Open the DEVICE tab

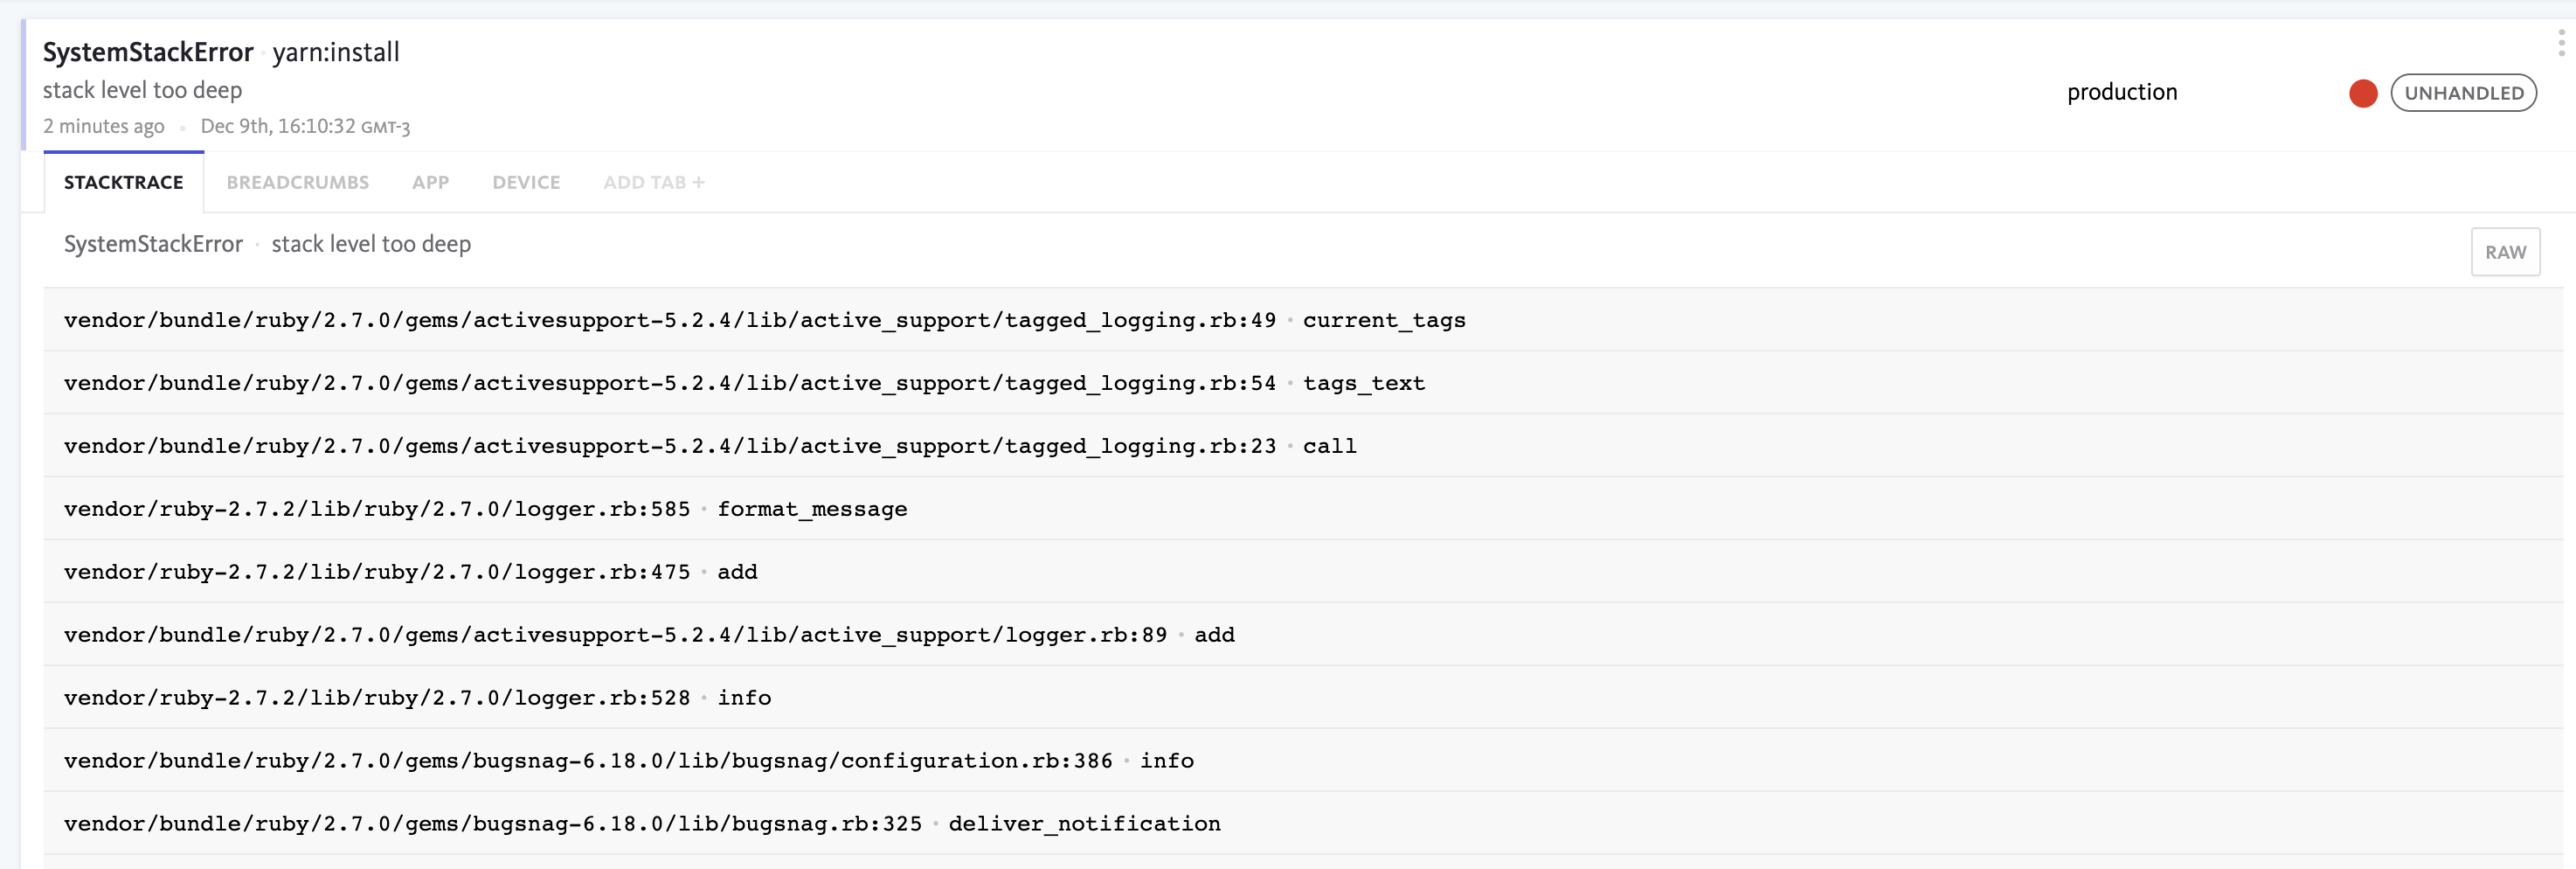click(526, 182)
